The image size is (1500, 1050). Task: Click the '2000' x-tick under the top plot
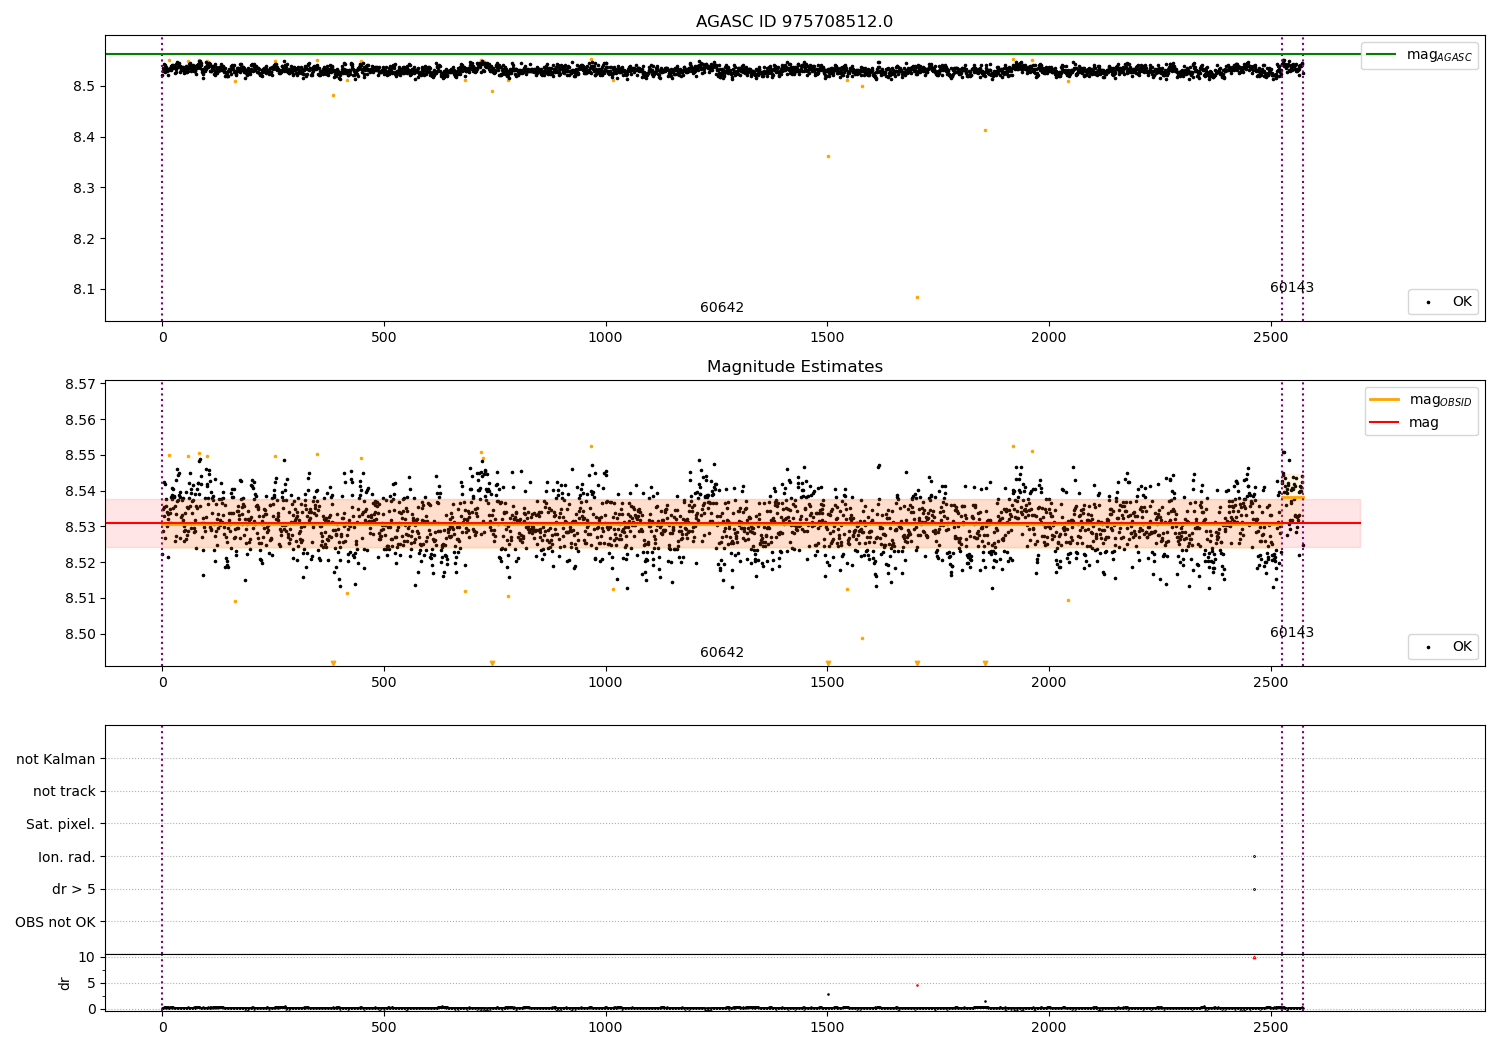(x=1049, y=338)
